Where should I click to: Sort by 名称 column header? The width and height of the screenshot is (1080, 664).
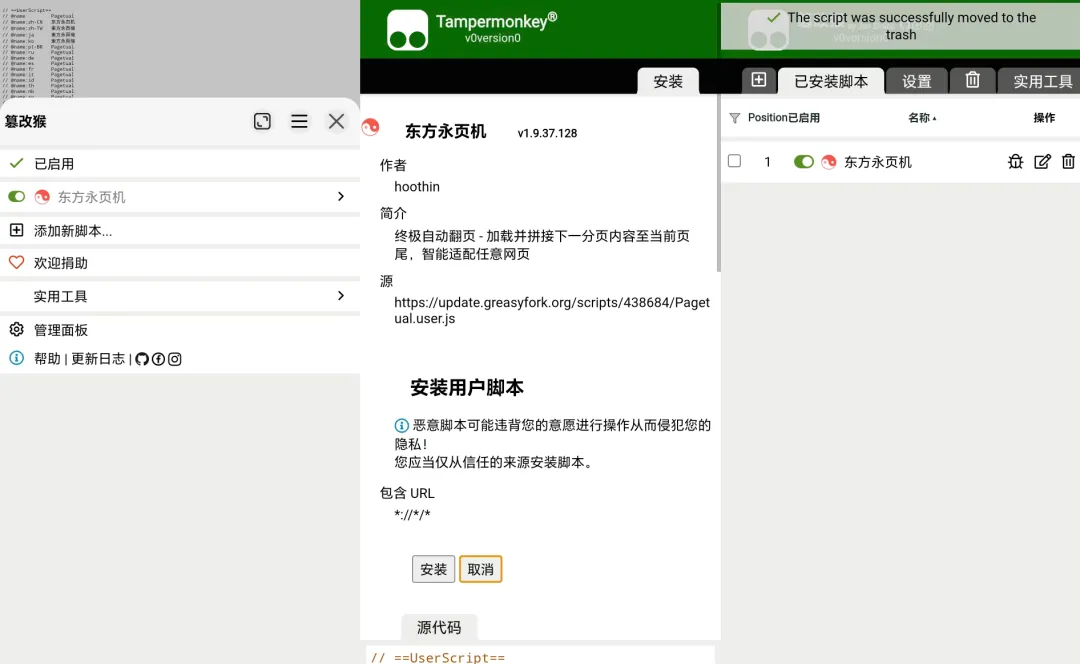click(x=922, y=118)
